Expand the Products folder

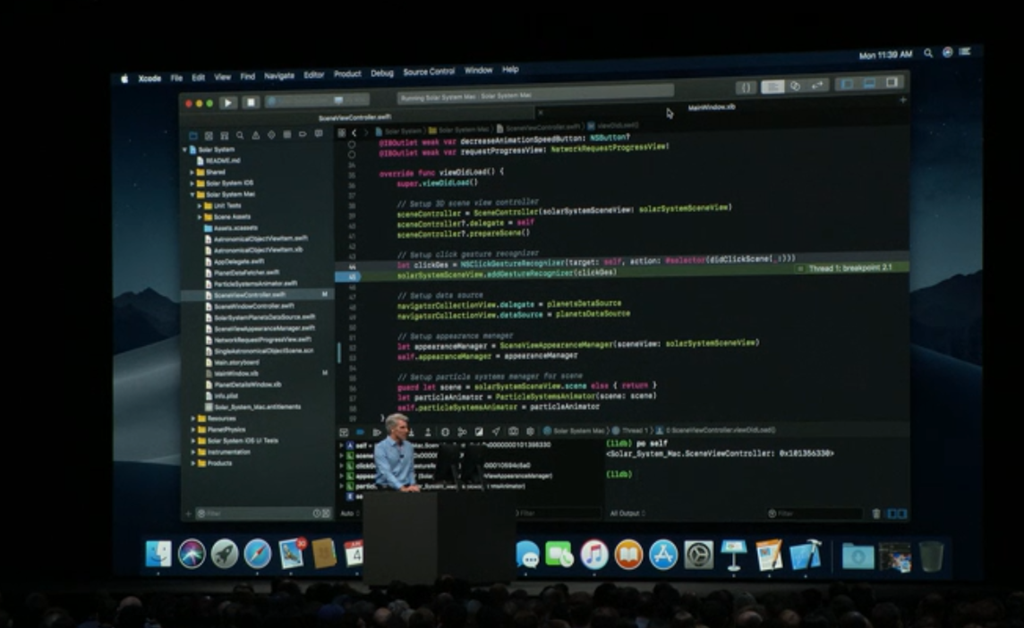coord(193,463)
